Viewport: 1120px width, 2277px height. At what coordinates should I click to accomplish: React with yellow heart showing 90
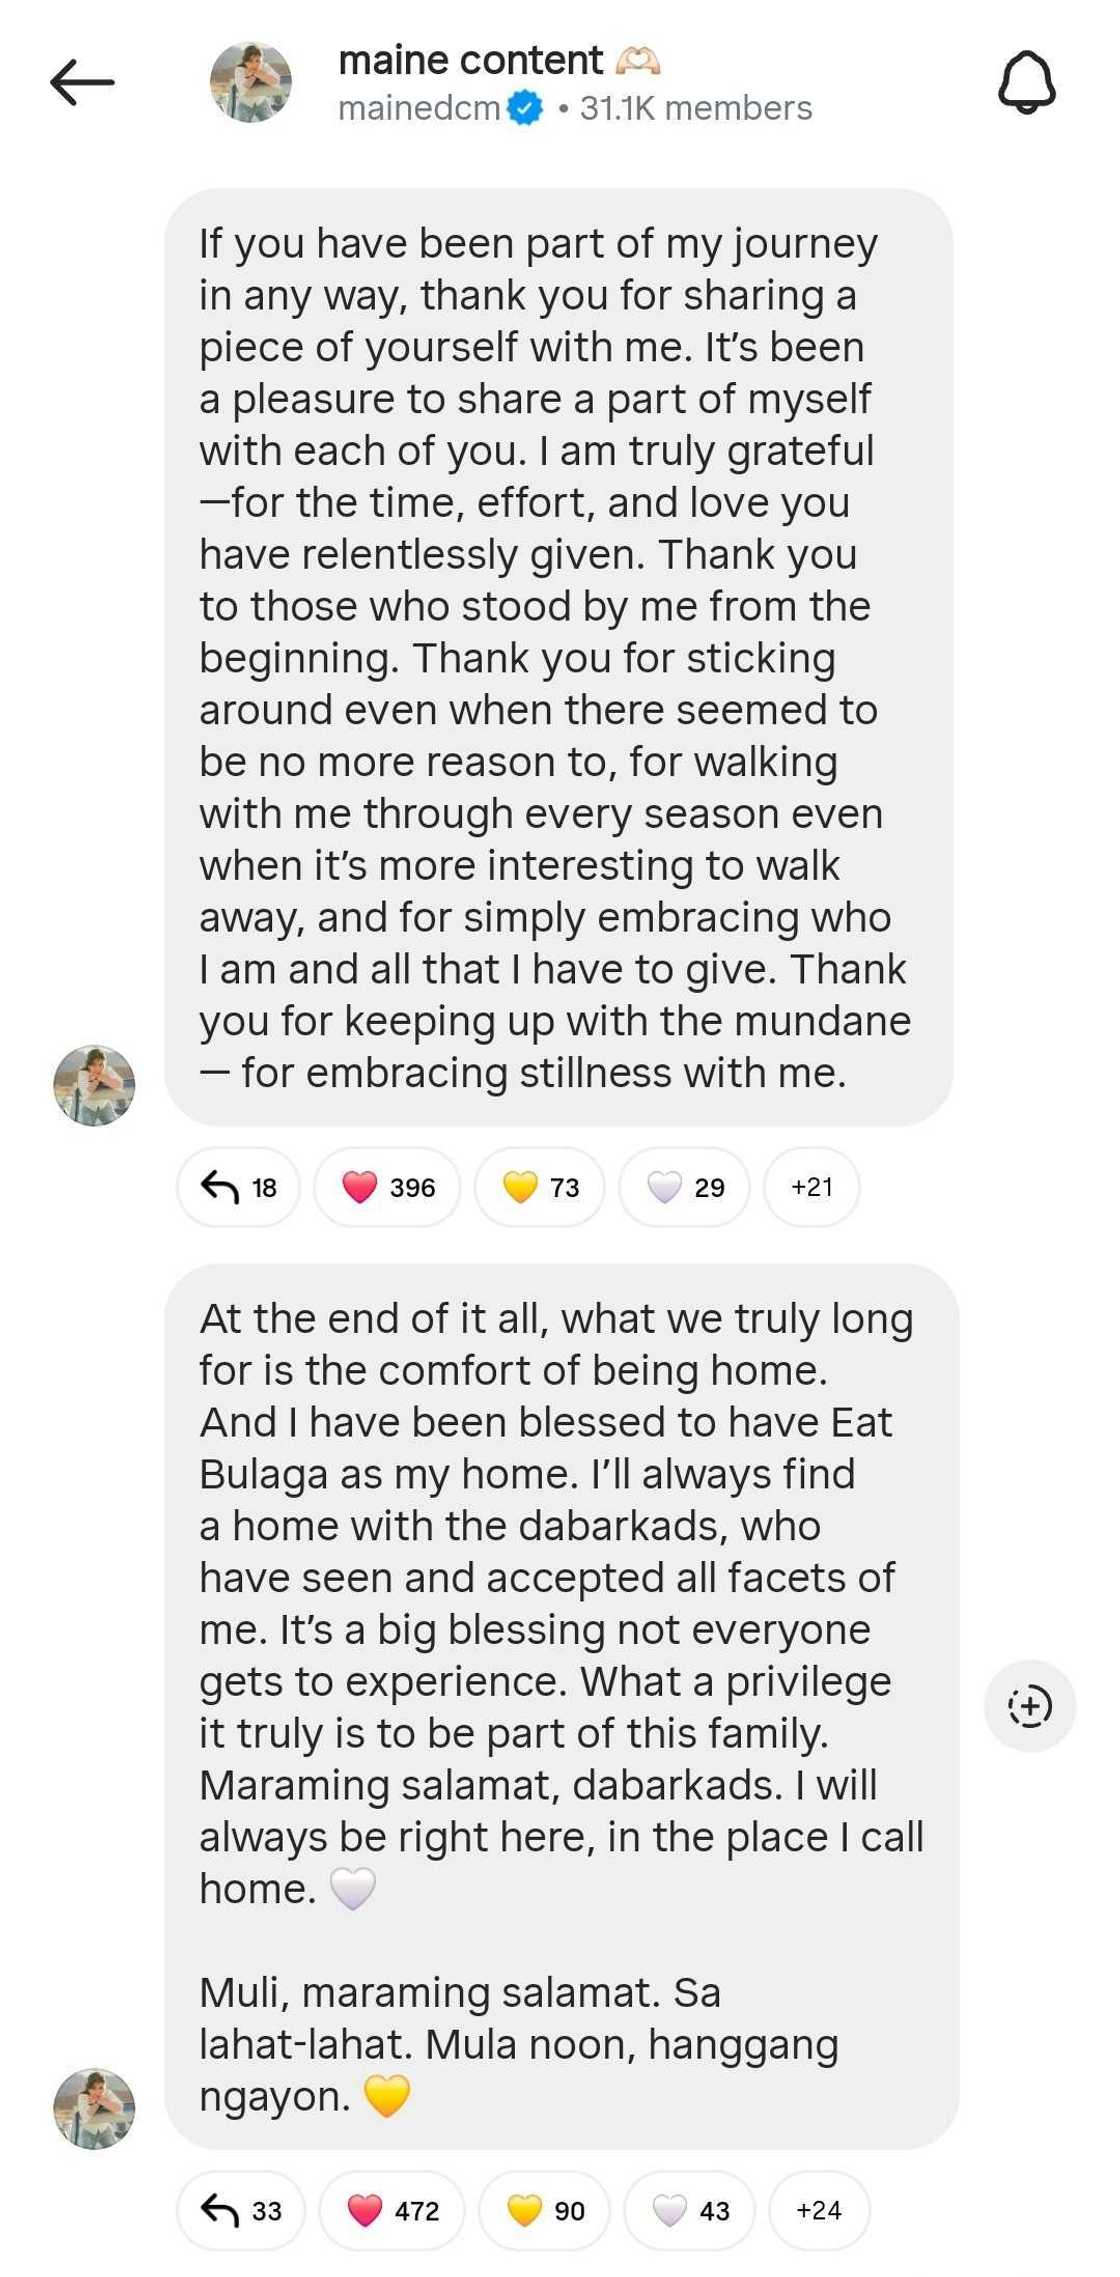tap(544, 2210)
